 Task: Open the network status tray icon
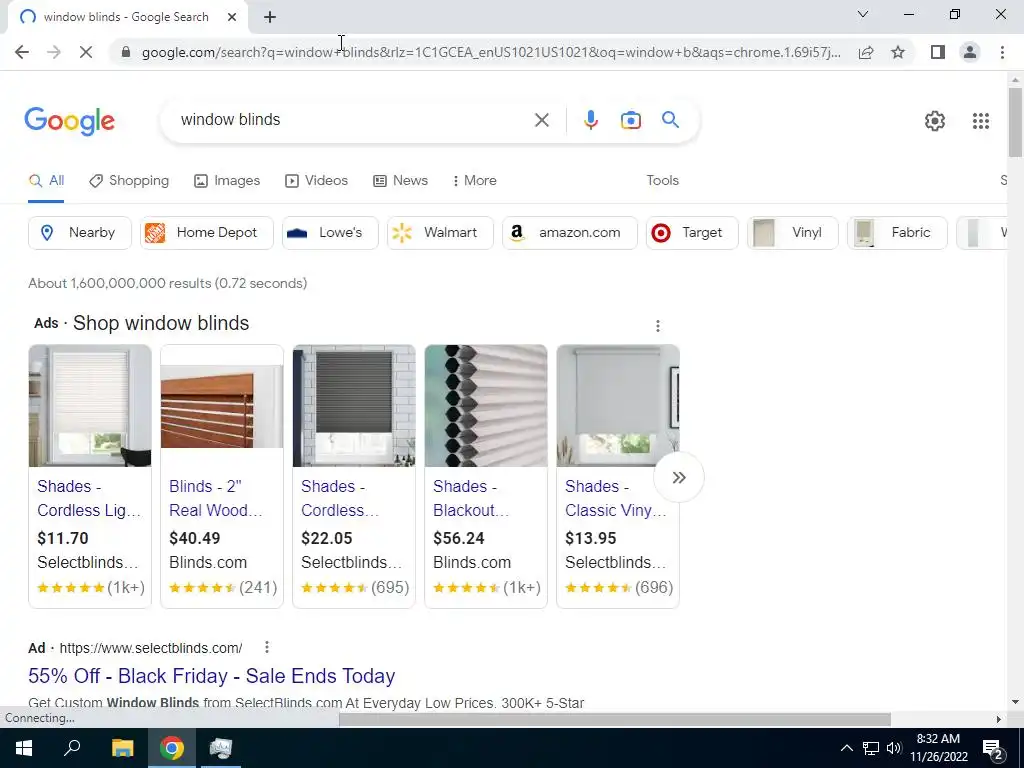[x=871, y=748]
